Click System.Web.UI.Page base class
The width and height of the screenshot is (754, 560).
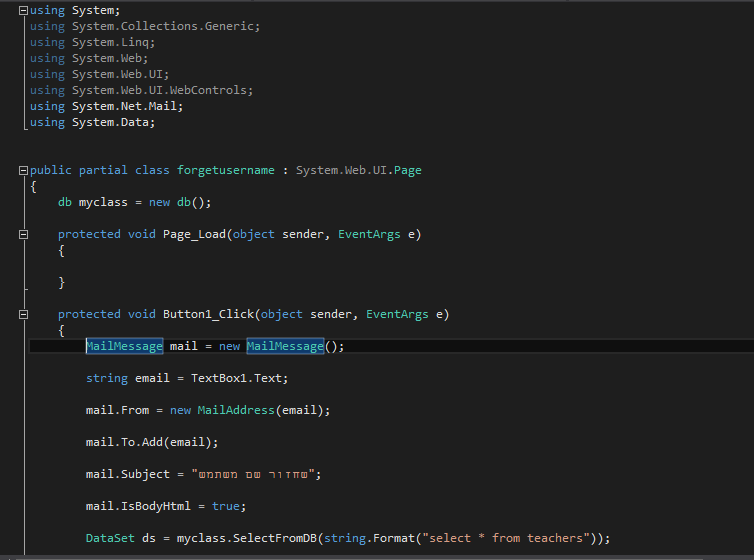pyautogui.click(x=358, y=170)
